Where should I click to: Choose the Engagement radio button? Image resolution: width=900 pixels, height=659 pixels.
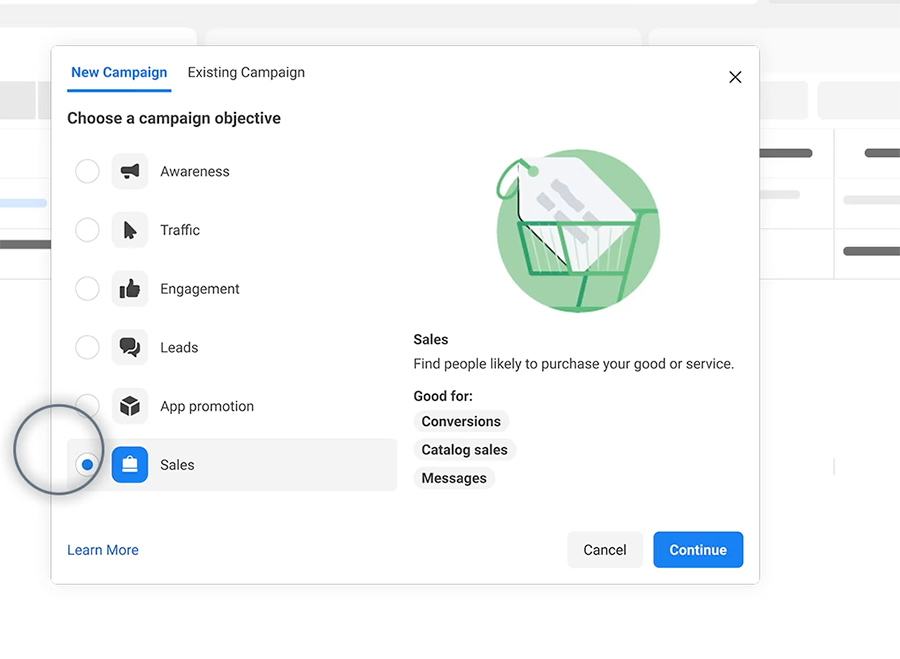click(x=87, y=289)
